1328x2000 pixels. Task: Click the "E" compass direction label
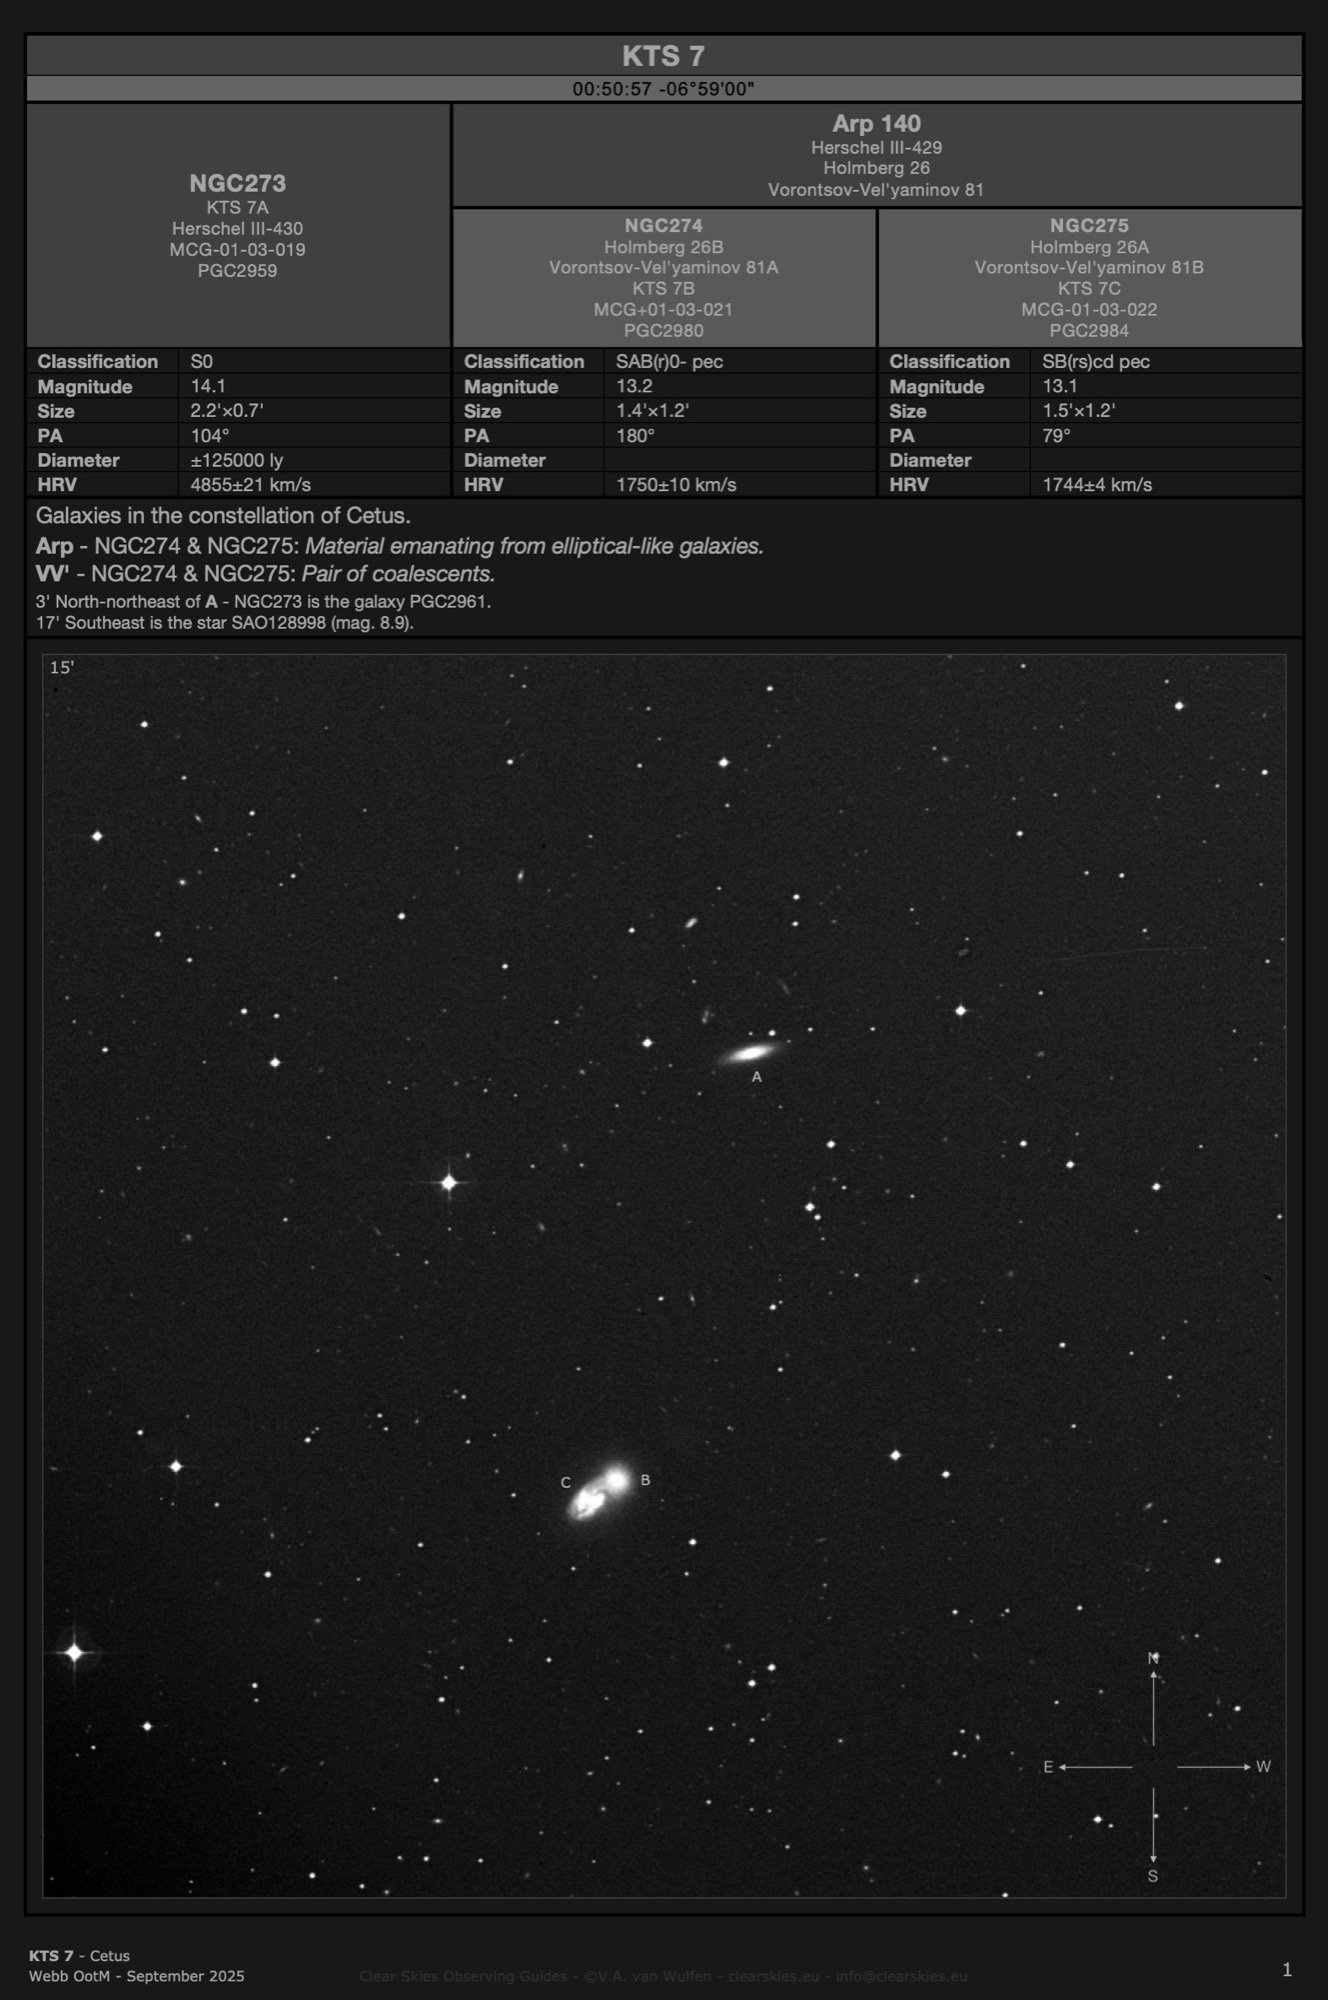click(1048, 1767)
